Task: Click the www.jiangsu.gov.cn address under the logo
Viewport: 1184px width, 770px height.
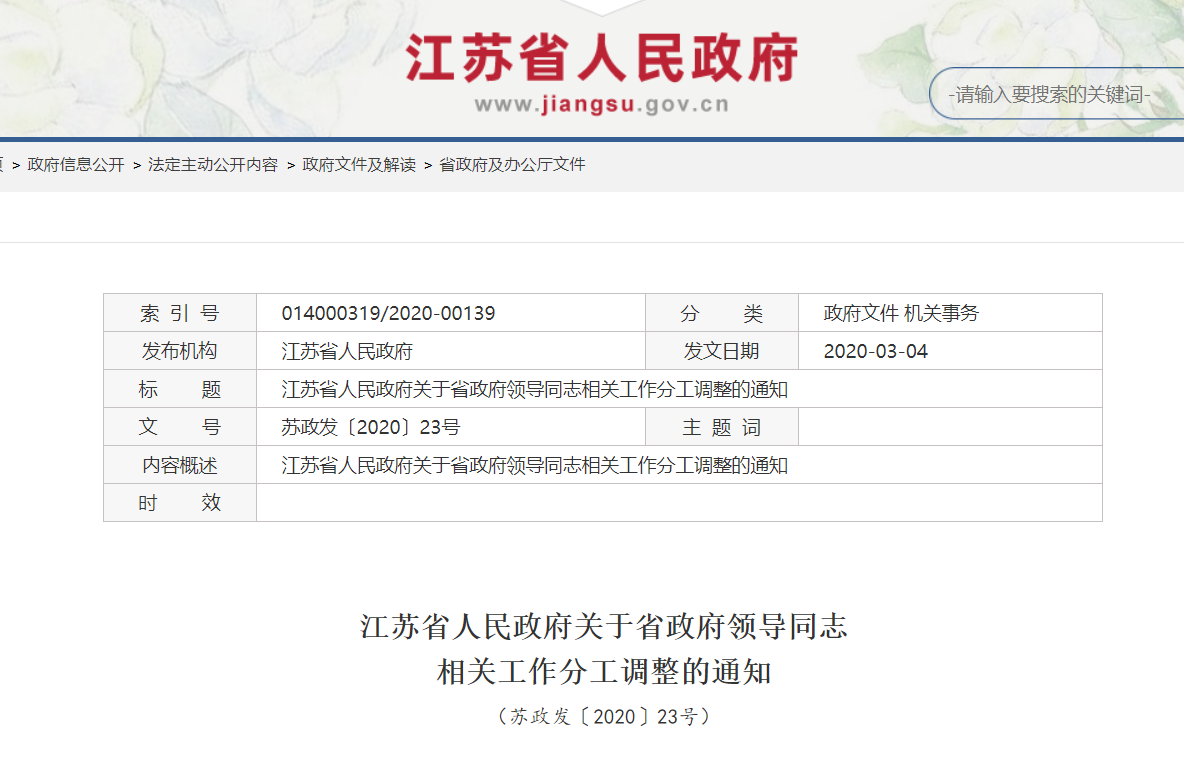Action: pos(601,105)
